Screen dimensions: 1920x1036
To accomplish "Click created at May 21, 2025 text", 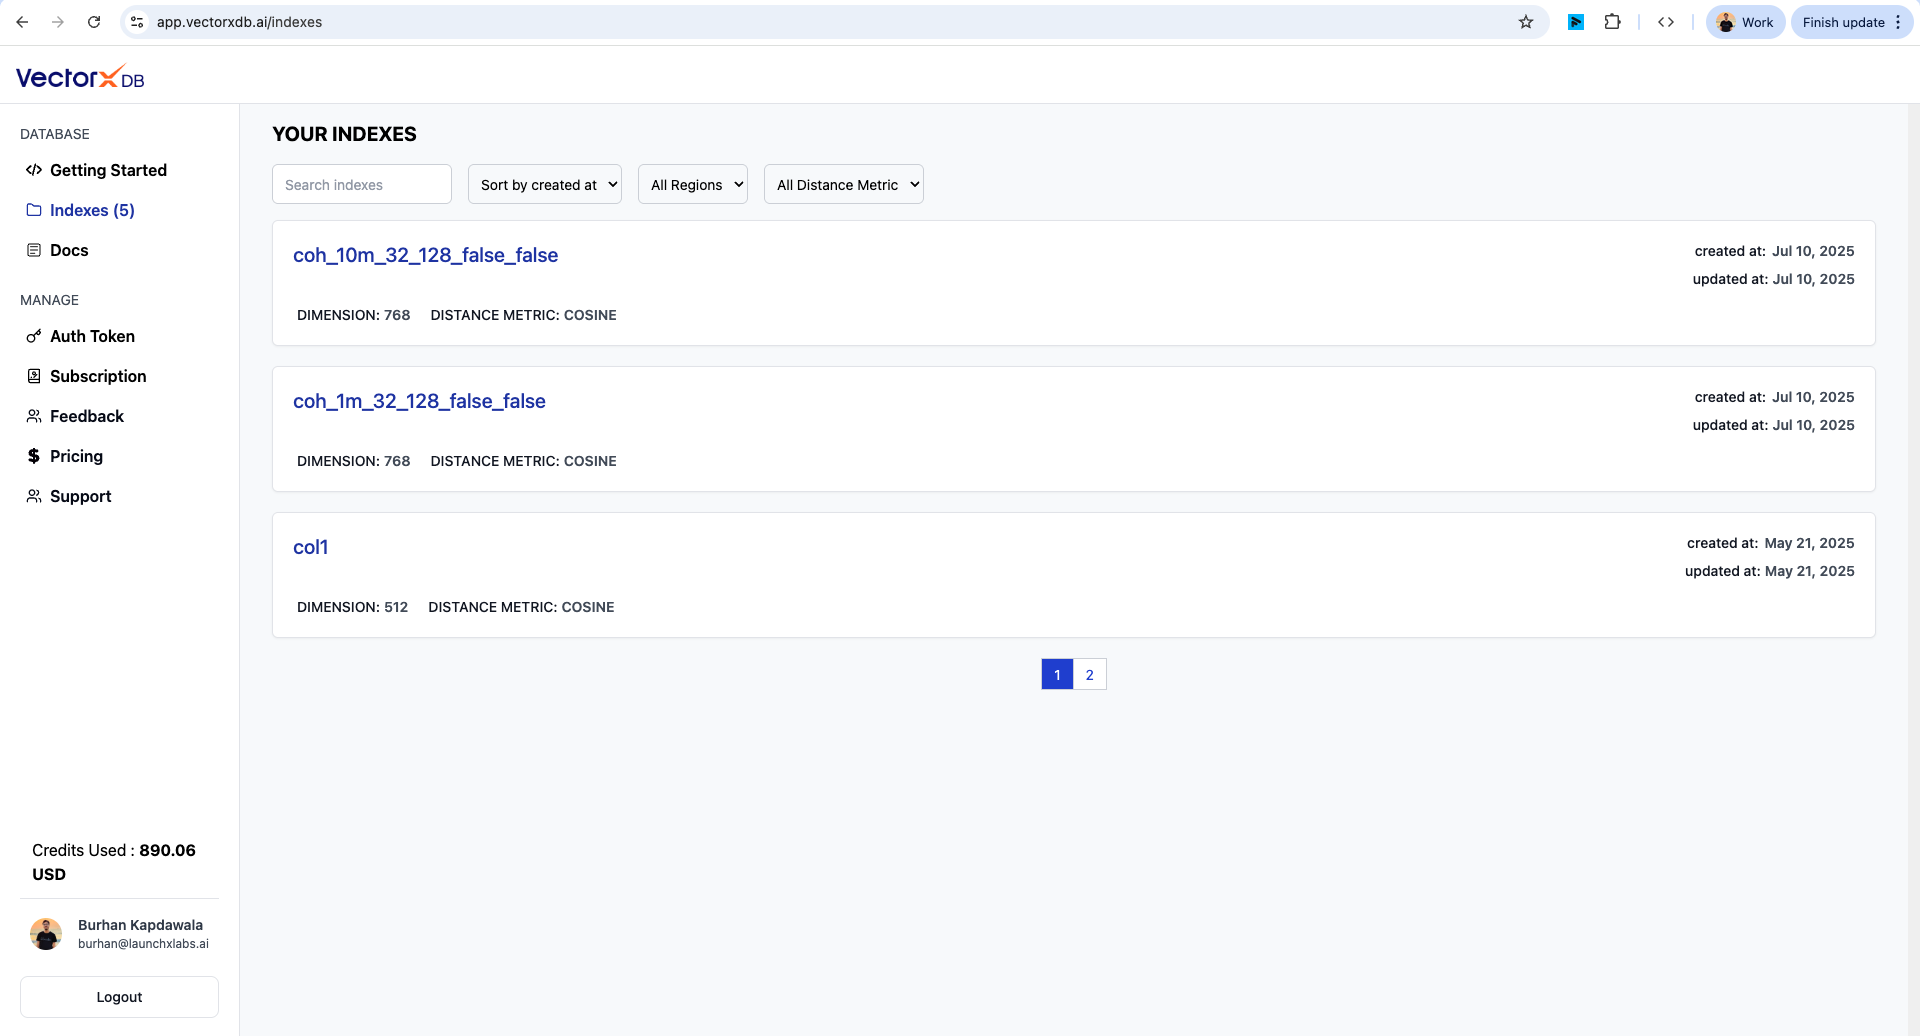I will [x=1770, y=543].
